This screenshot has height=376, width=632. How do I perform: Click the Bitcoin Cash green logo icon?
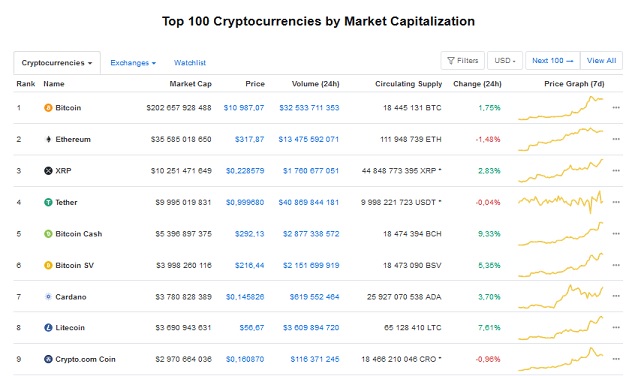[48, 234]
